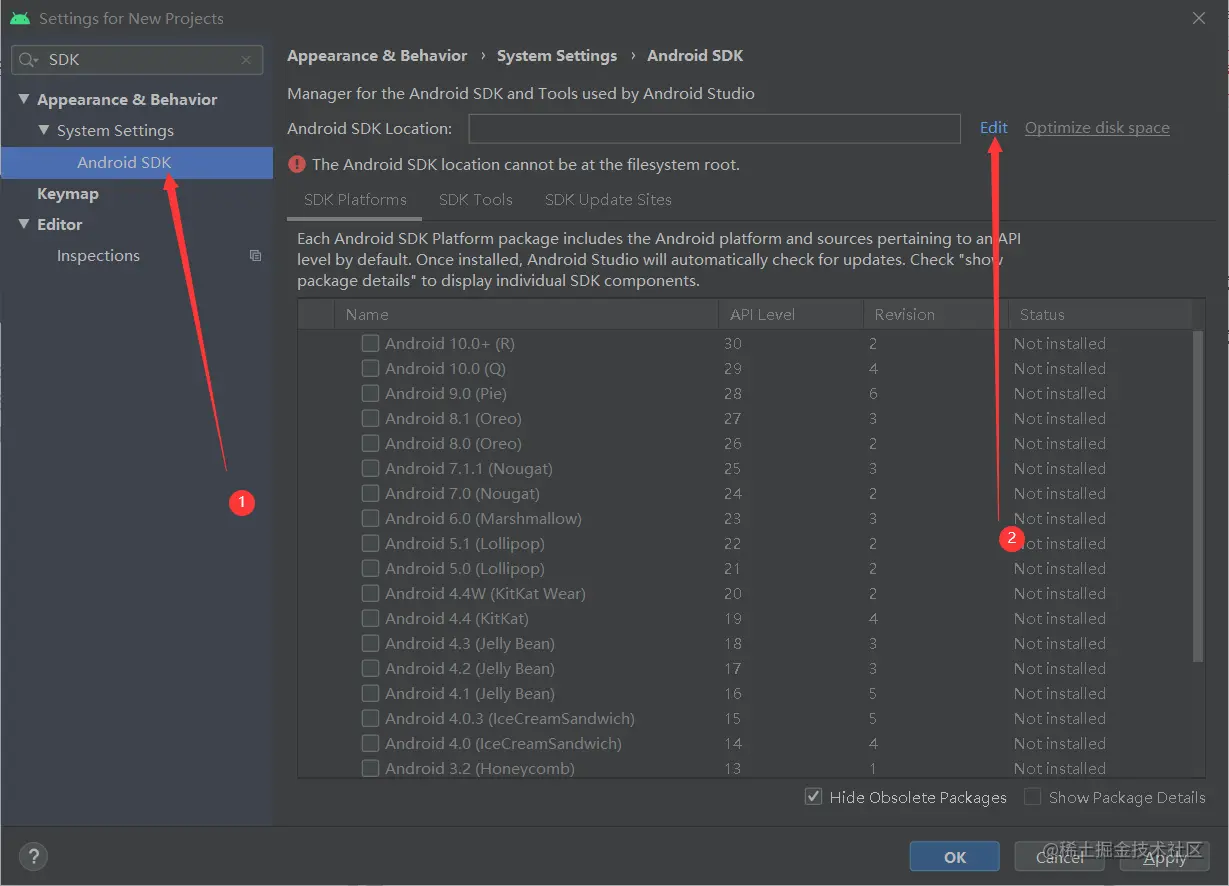Click API level 19 cell
The width and height of the screenshot is (1229, 886).
point(733,618)
